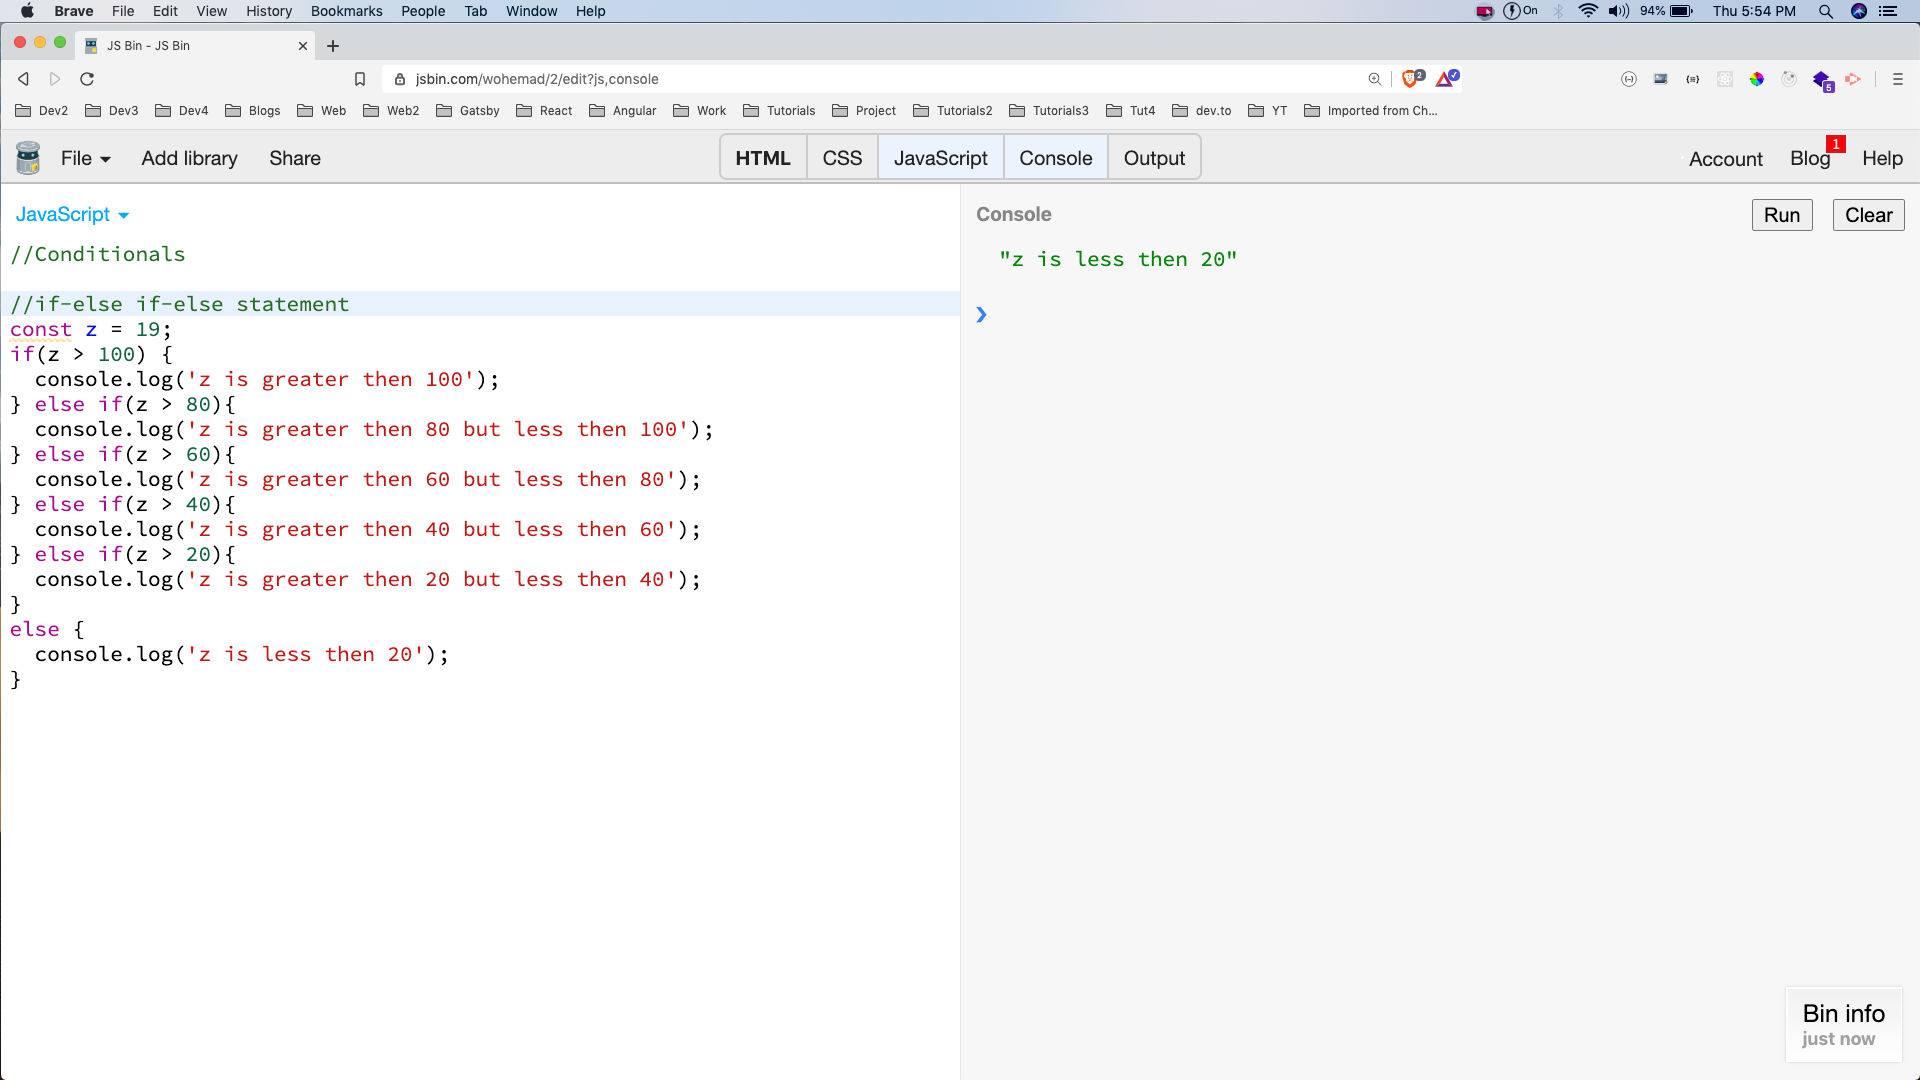Reload the JS Bin page
The height and width of the screenshot is (1080, 1920).
pos(87,79)
